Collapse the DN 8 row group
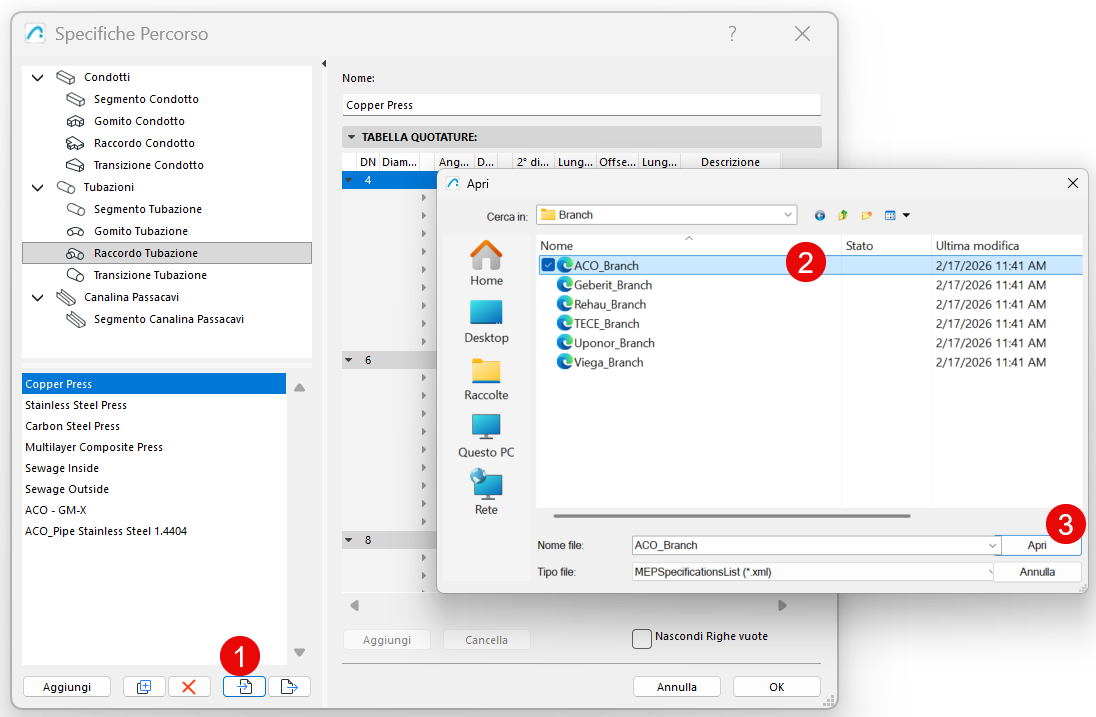This screenshot has height=717, width=1096. pyautogui.click(x=349, y=540)
